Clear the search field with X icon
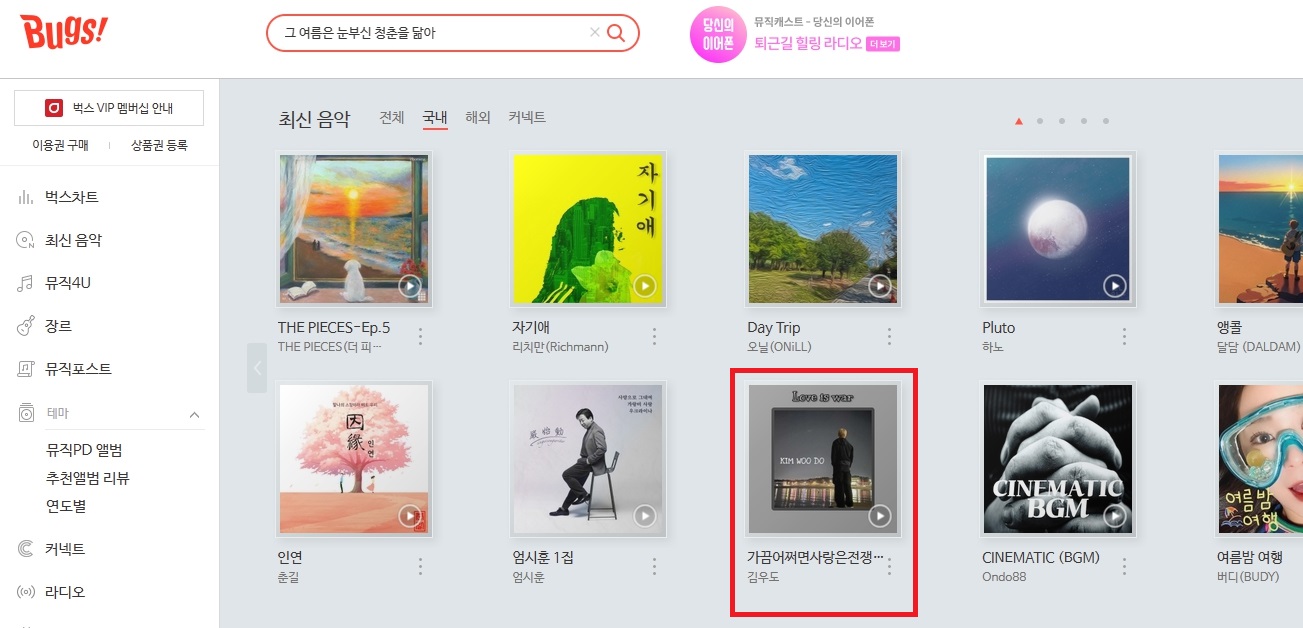Viewport: 1303px width, 628px height. [595, 33]
